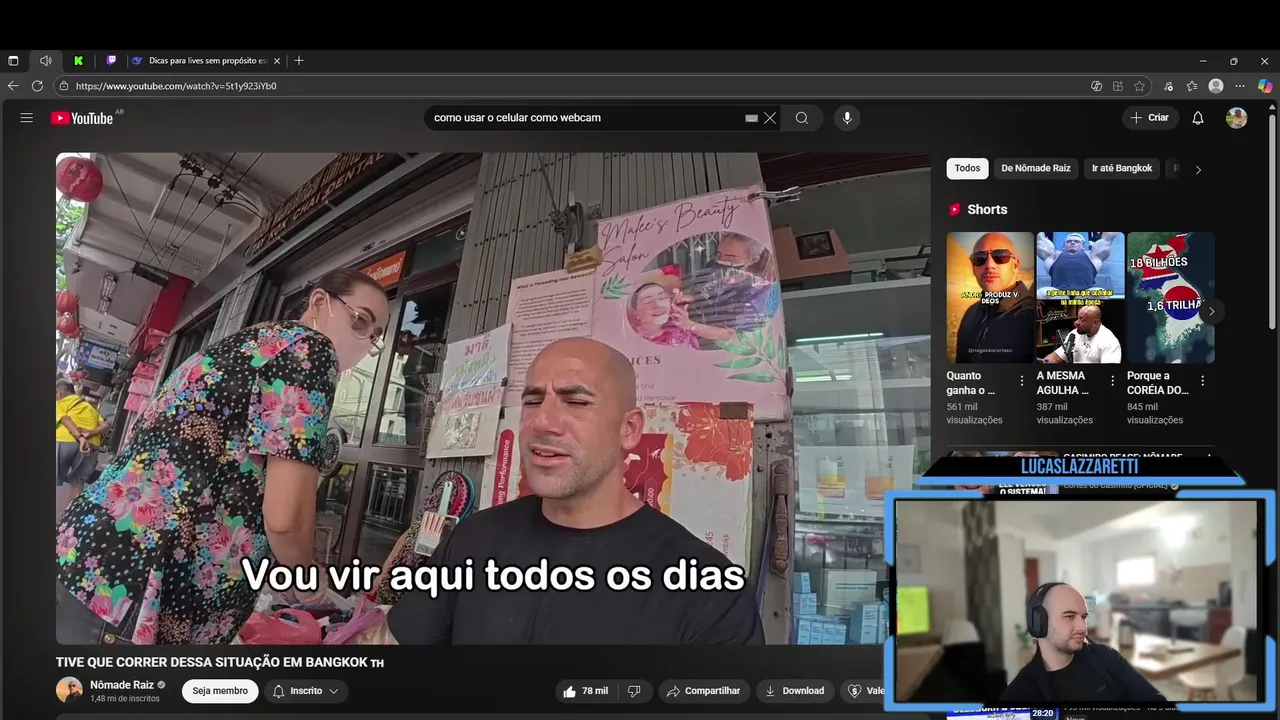Open the Nômade Raiz channel avatar
The image size is (1280, 720).
point(69,690)
